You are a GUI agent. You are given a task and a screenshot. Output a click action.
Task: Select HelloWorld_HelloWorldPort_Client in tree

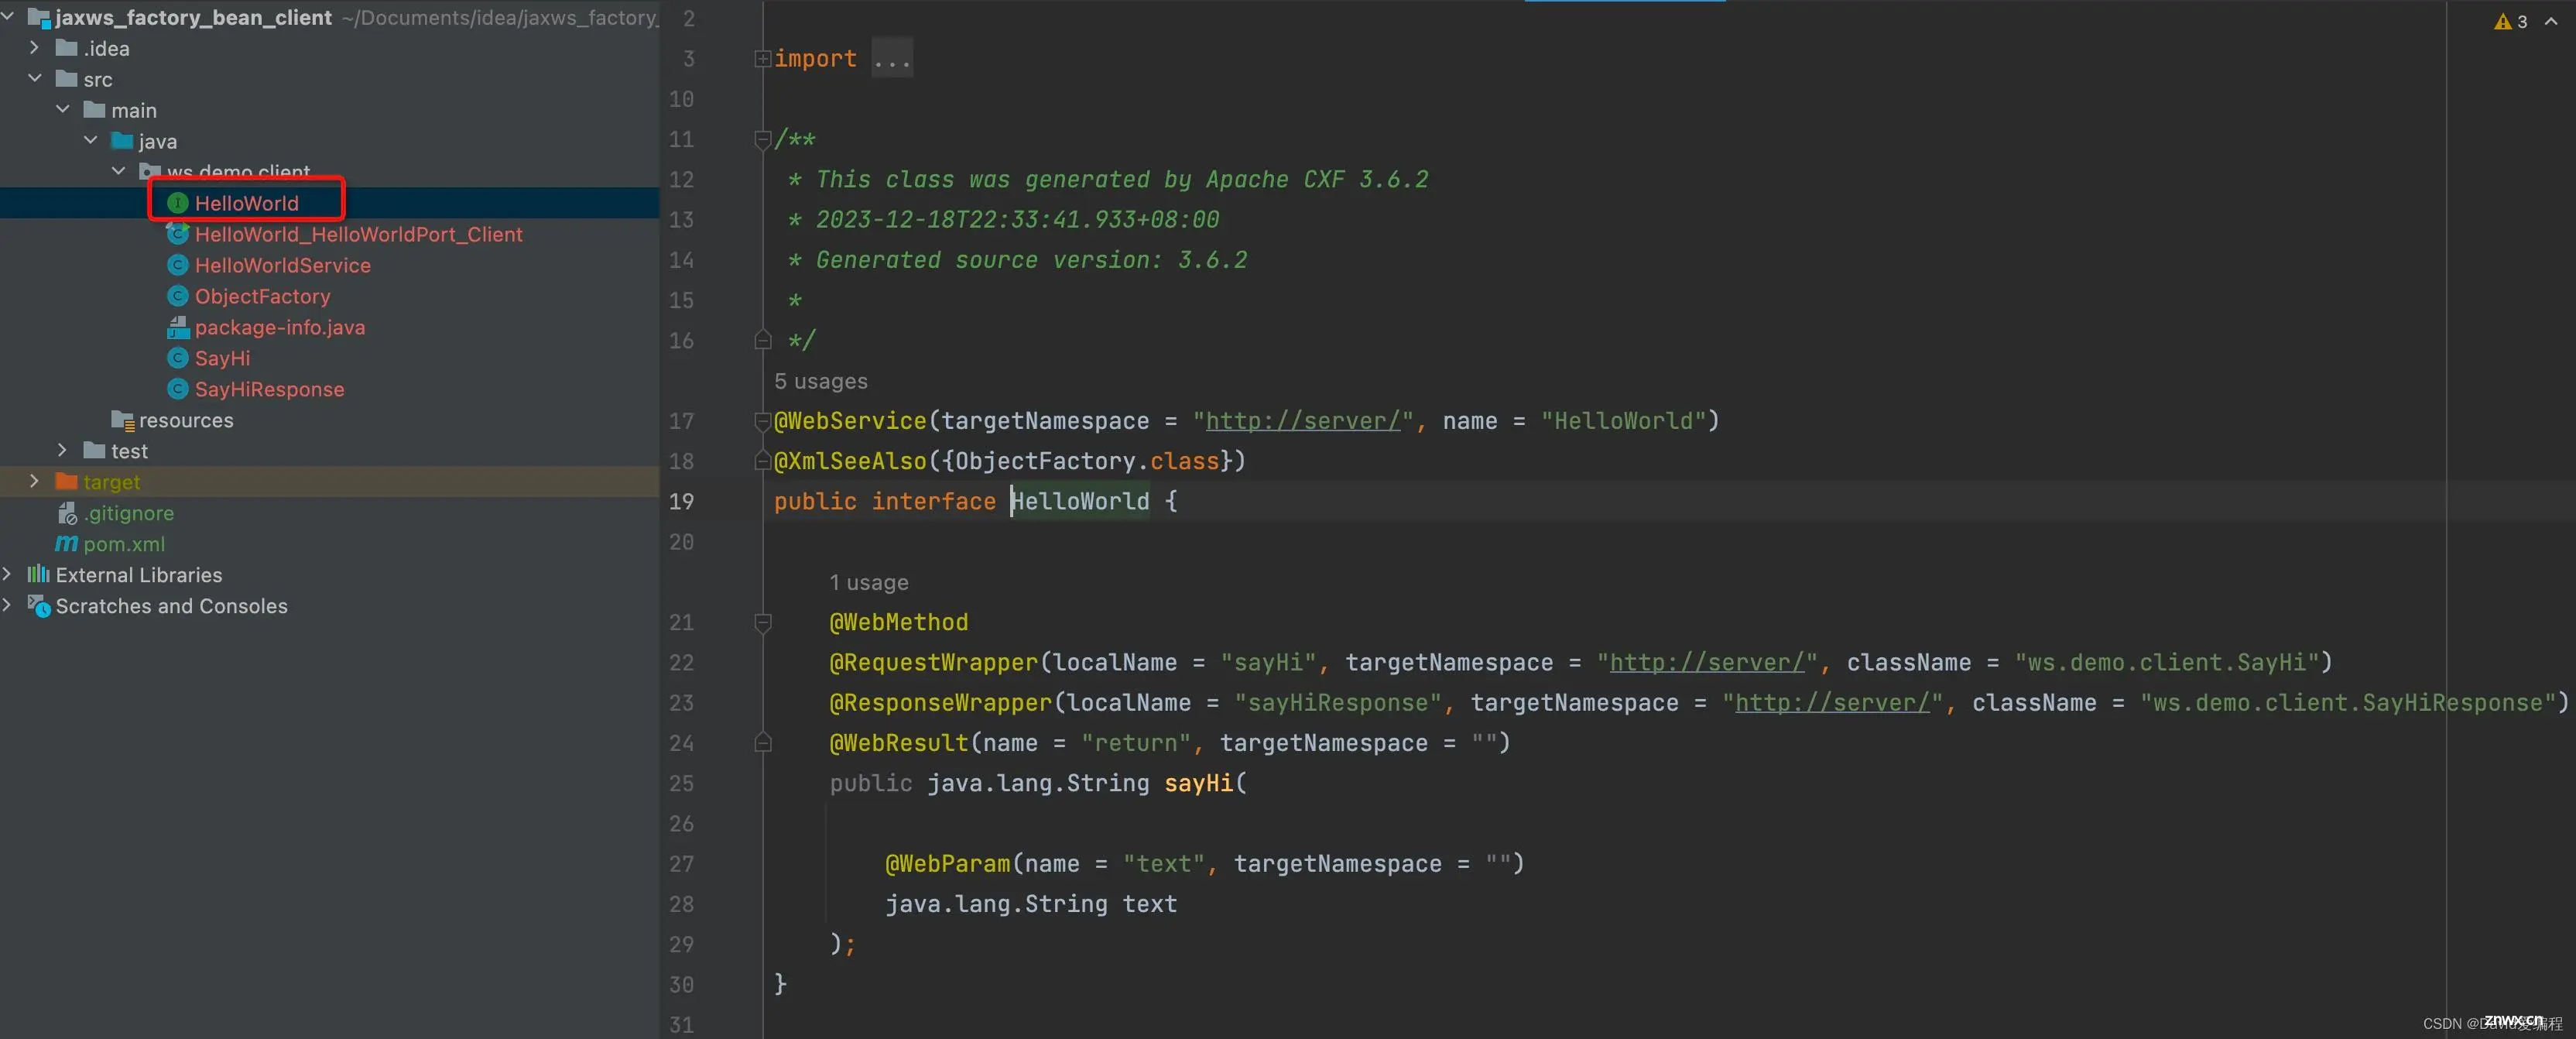(x=358, y=234)
